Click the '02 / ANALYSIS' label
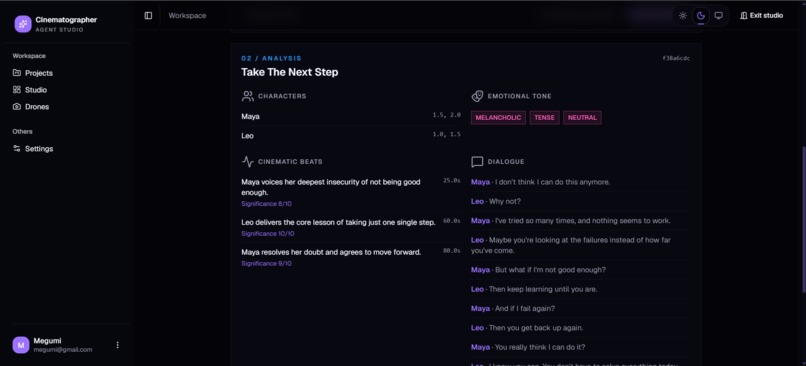Screen dimensions: 806x366 pyautogui.click(x=271, y=59)
